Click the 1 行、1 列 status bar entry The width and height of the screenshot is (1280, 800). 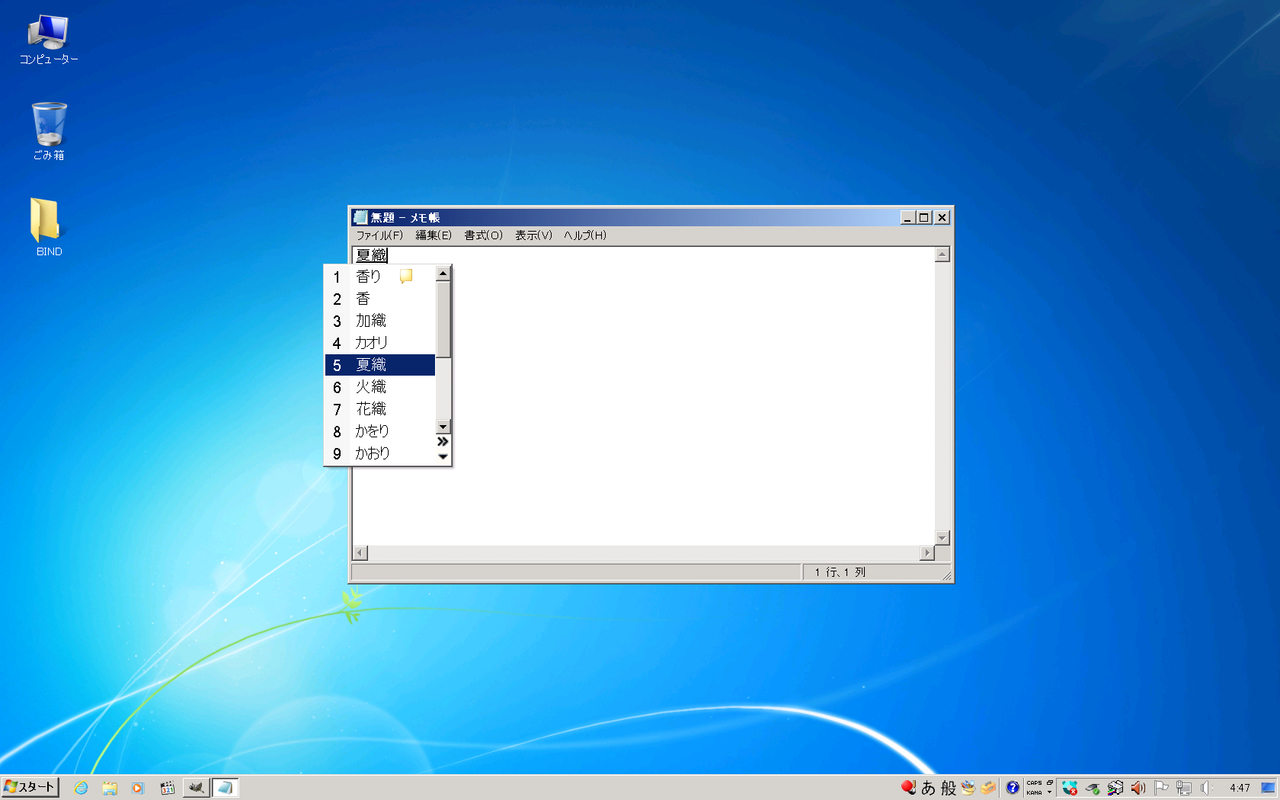tap(840, 572)
